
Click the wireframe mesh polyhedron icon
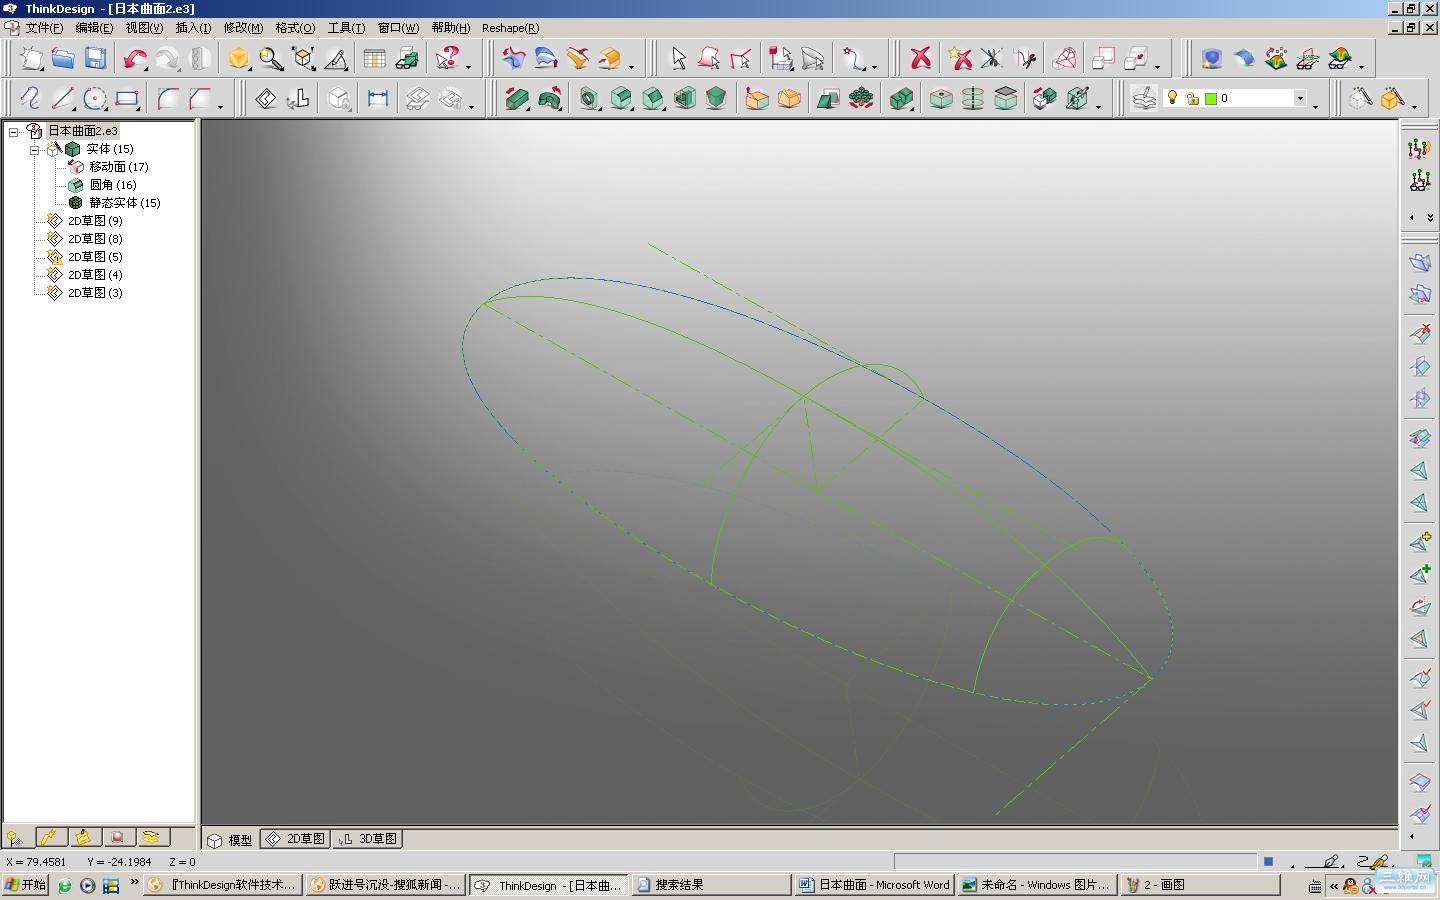point(1065,59)
